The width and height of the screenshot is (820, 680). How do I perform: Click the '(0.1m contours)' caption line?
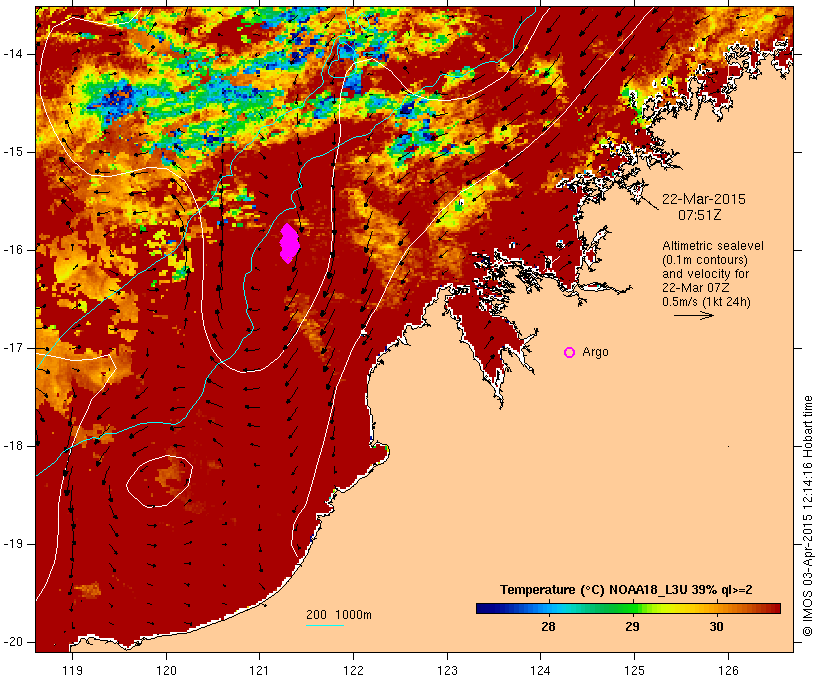(x=705, y=260)
